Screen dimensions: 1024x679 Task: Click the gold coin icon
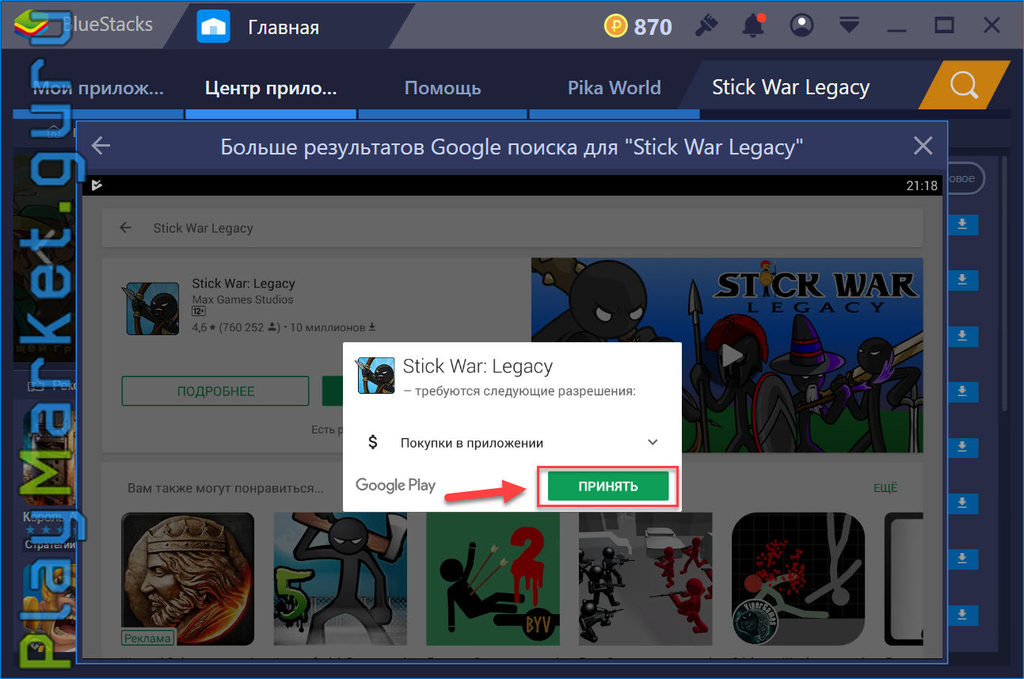coord(615,26)
